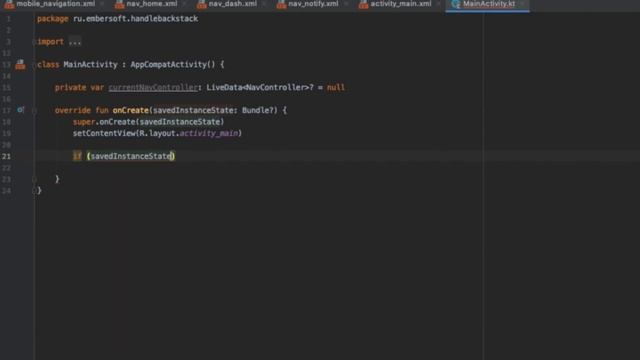Viewport: 640px width, 360px height.
Task: Click savedInstanceState inside the if statement
Action: 131,156
